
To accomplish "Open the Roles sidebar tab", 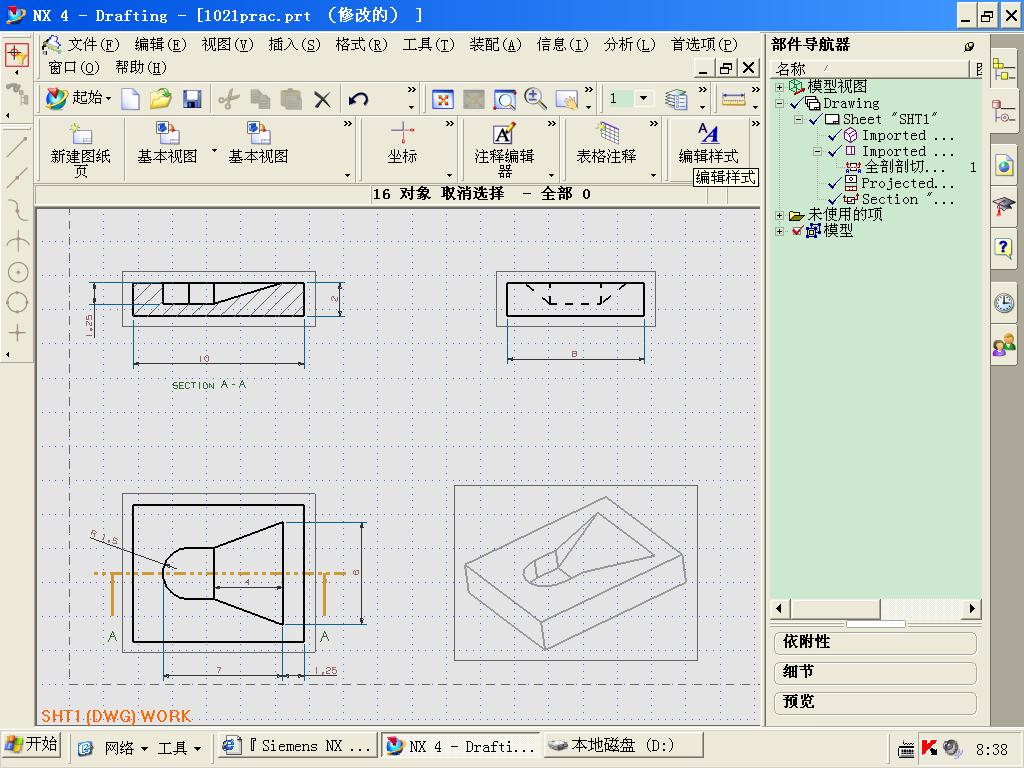I will 1003,344.
